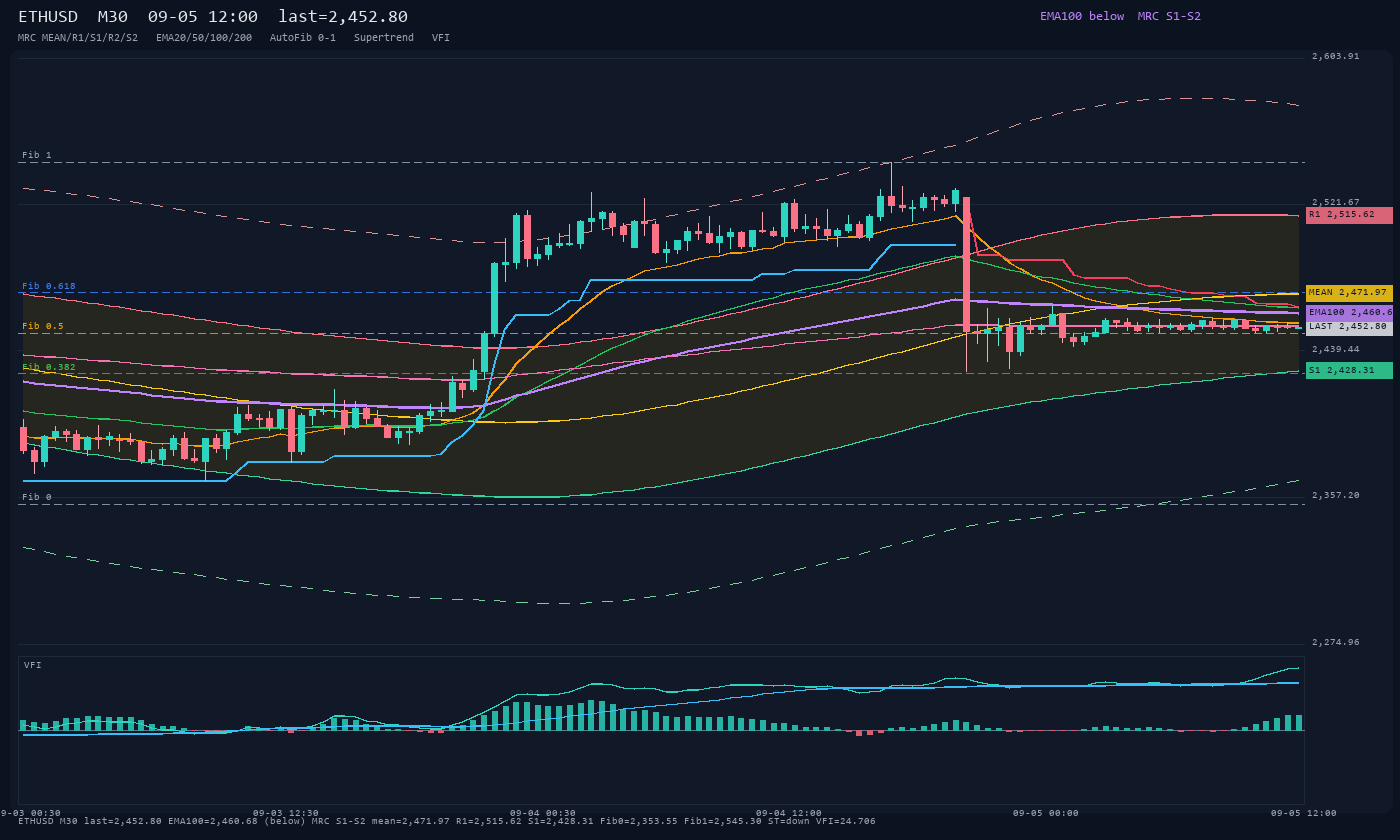The height and width of the screenshot is (840, 1400).
Task: Click the 2,439.44 price axis label
Action: pos(1336,350)
